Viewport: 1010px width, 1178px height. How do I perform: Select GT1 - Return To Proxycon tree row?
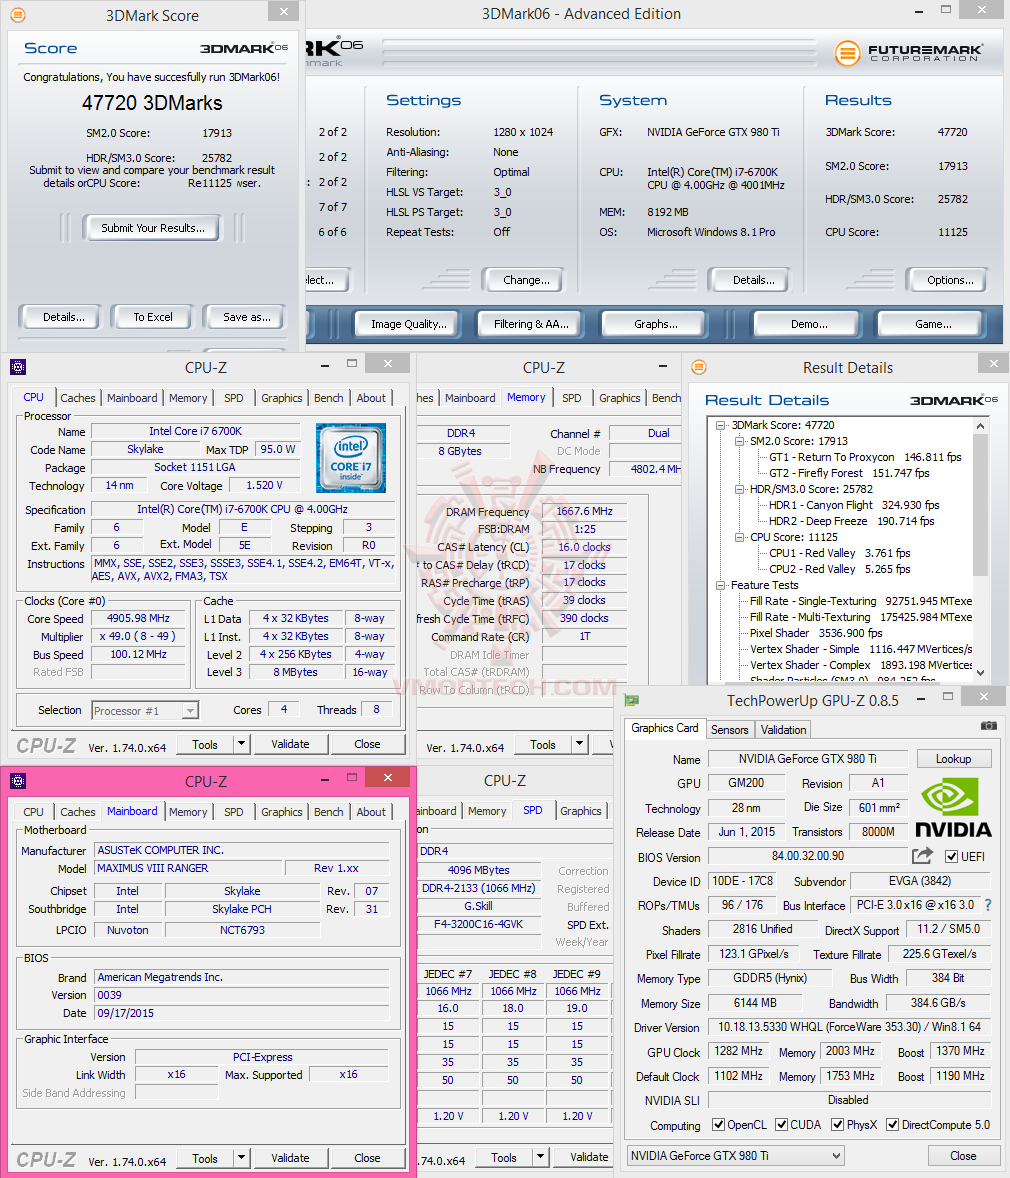point(865,457)
